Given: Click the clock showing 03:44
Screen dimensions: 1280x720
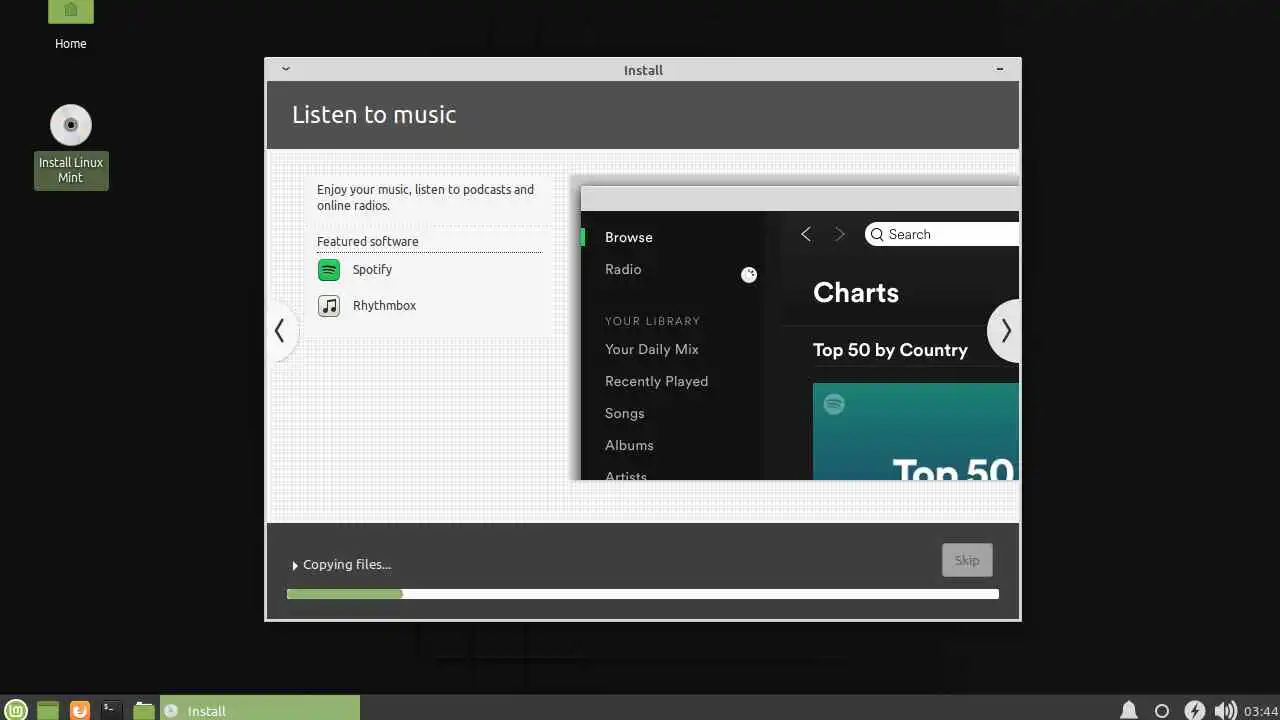Looking at the screenshot, I should (1261, 711).
